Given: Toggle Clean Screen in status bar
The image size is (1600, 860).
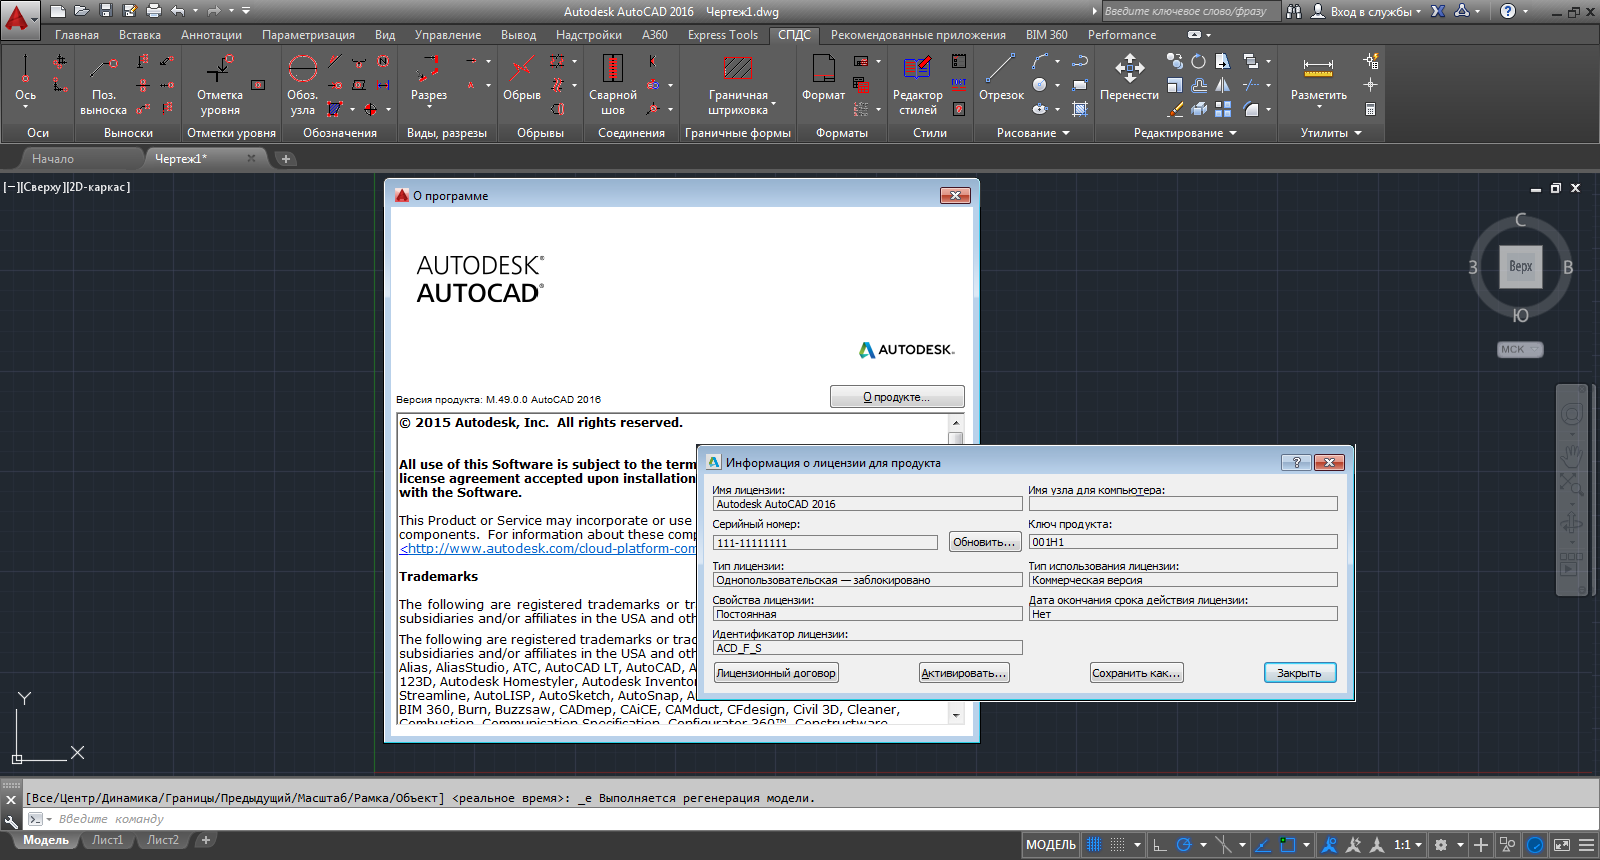Looking at the screenshot, I should coord(1562,845).
